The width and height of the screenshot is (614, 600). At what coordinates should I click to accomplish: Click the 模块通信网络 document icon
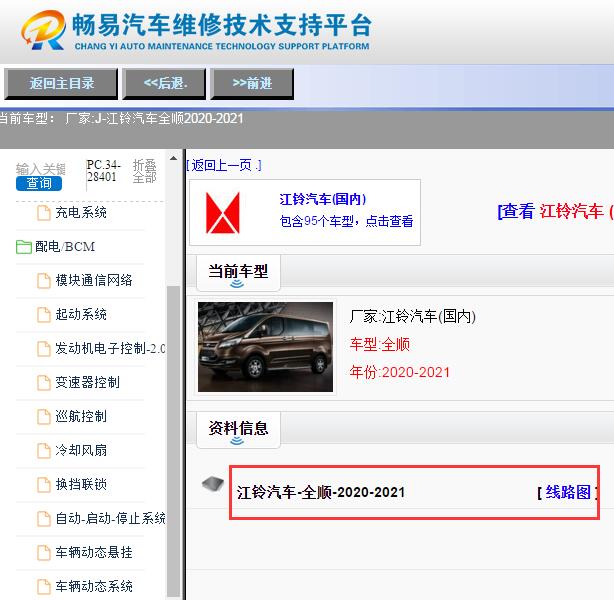pyautogui.click(x=43, y=281)
